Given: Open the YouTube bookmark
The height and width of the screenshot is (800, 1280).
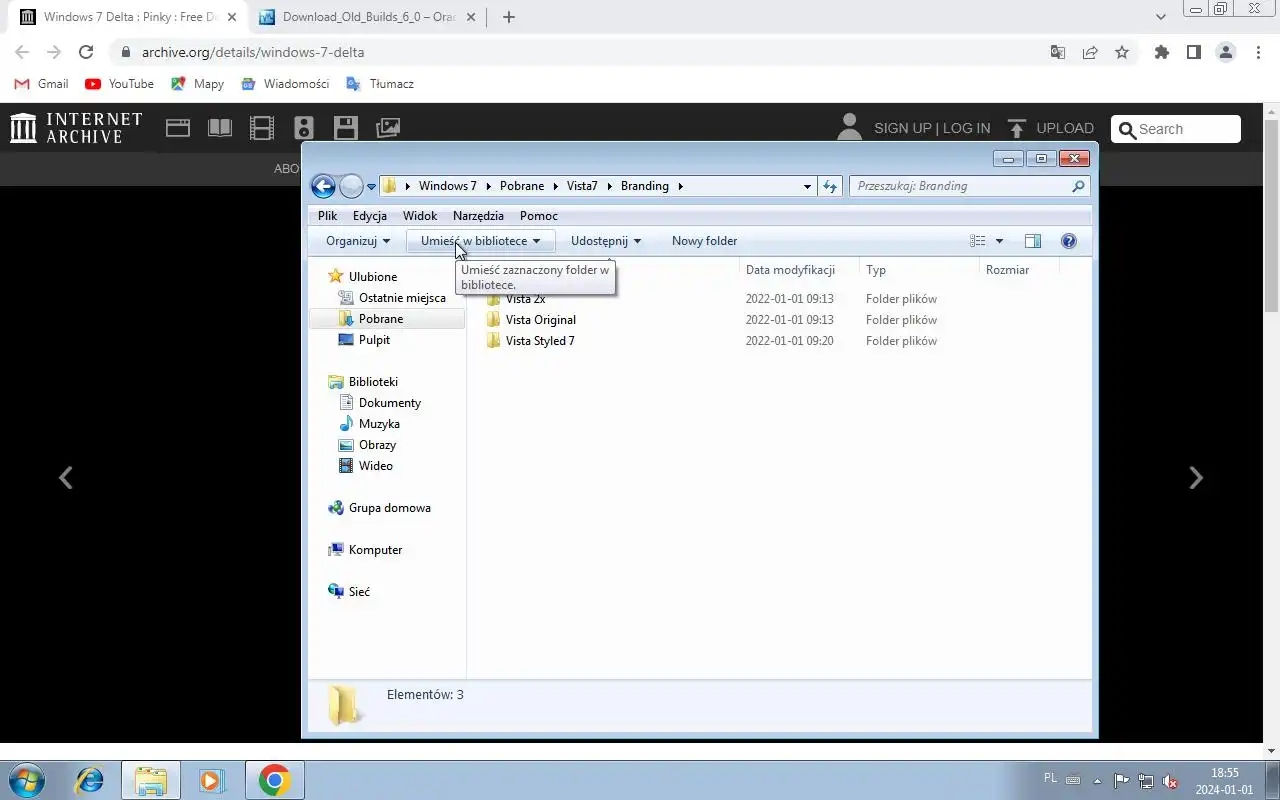Looking at the screenshot, I should [x=120, y=84].
